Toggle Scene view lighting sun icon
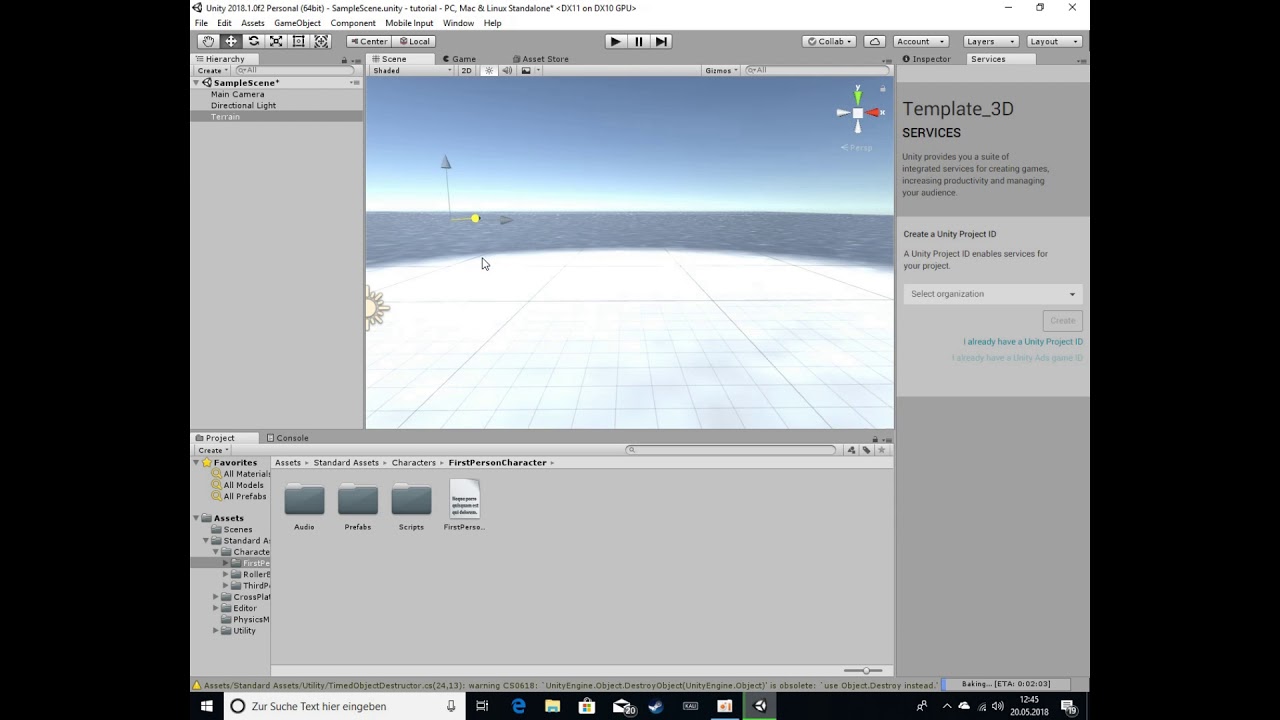 (489, 70)
